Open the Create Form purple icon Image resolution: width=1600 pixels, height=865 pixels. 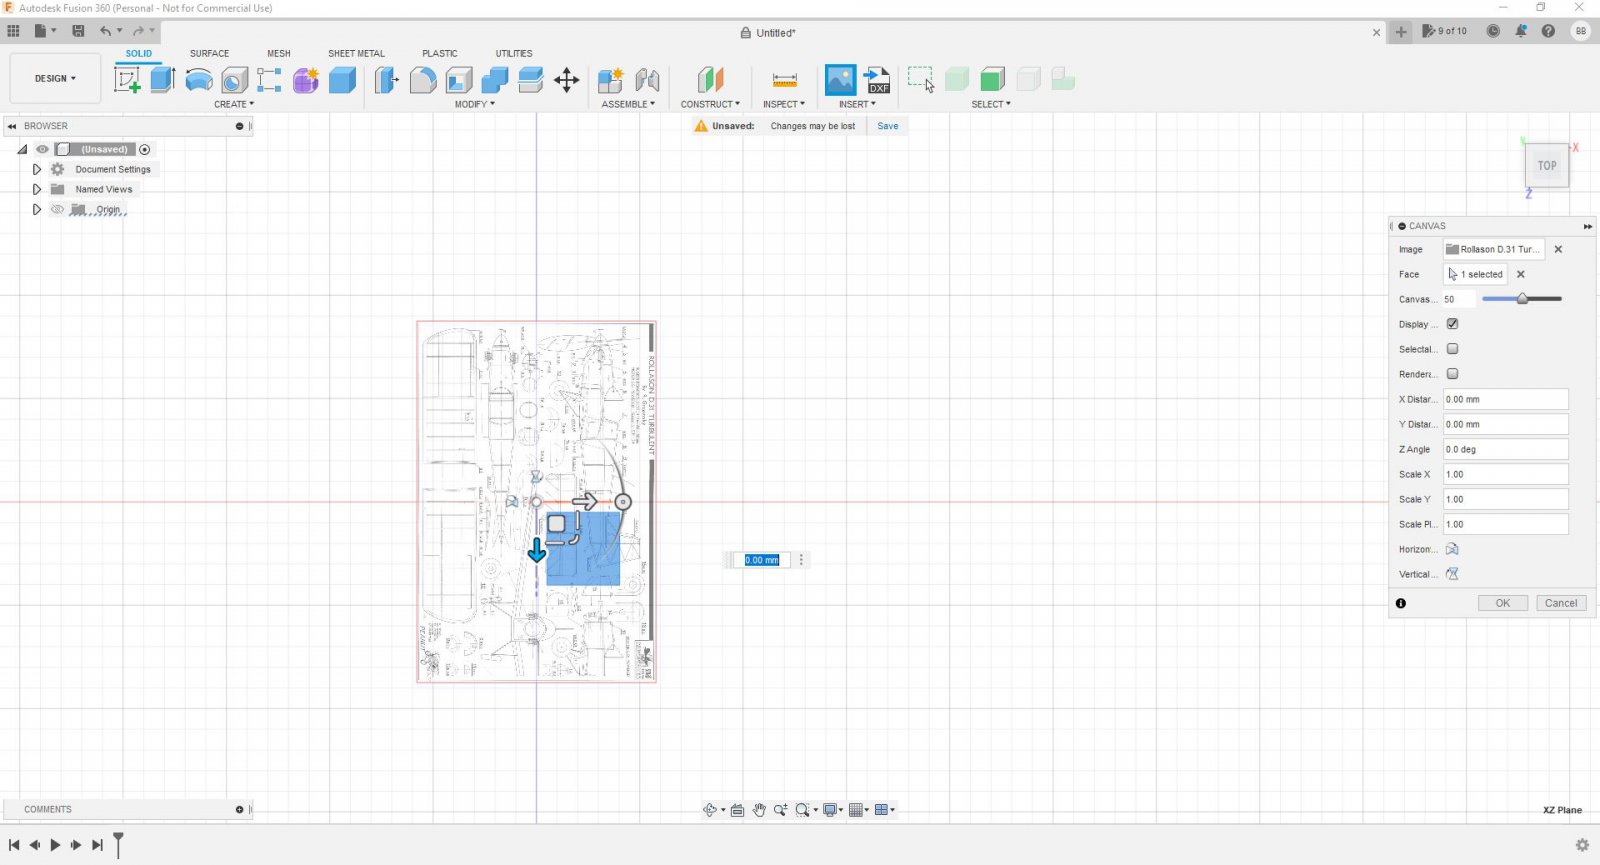pyautogui.click(x=306, y=80)
